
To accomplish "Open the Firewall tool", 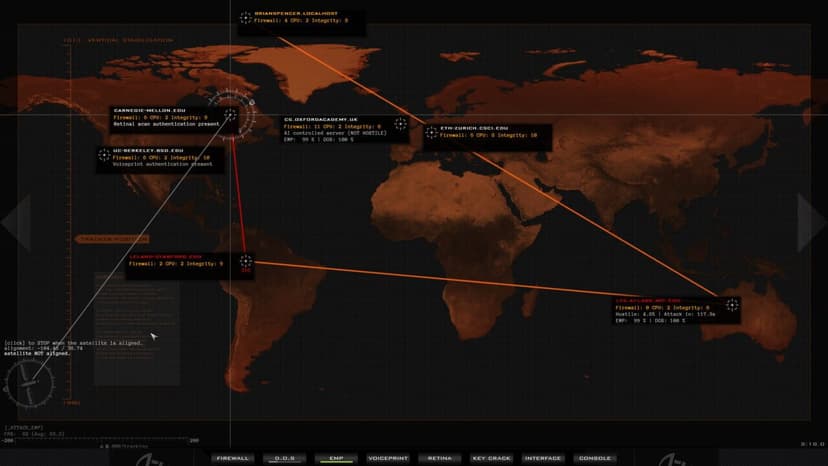I will click(x=232, y=458).
